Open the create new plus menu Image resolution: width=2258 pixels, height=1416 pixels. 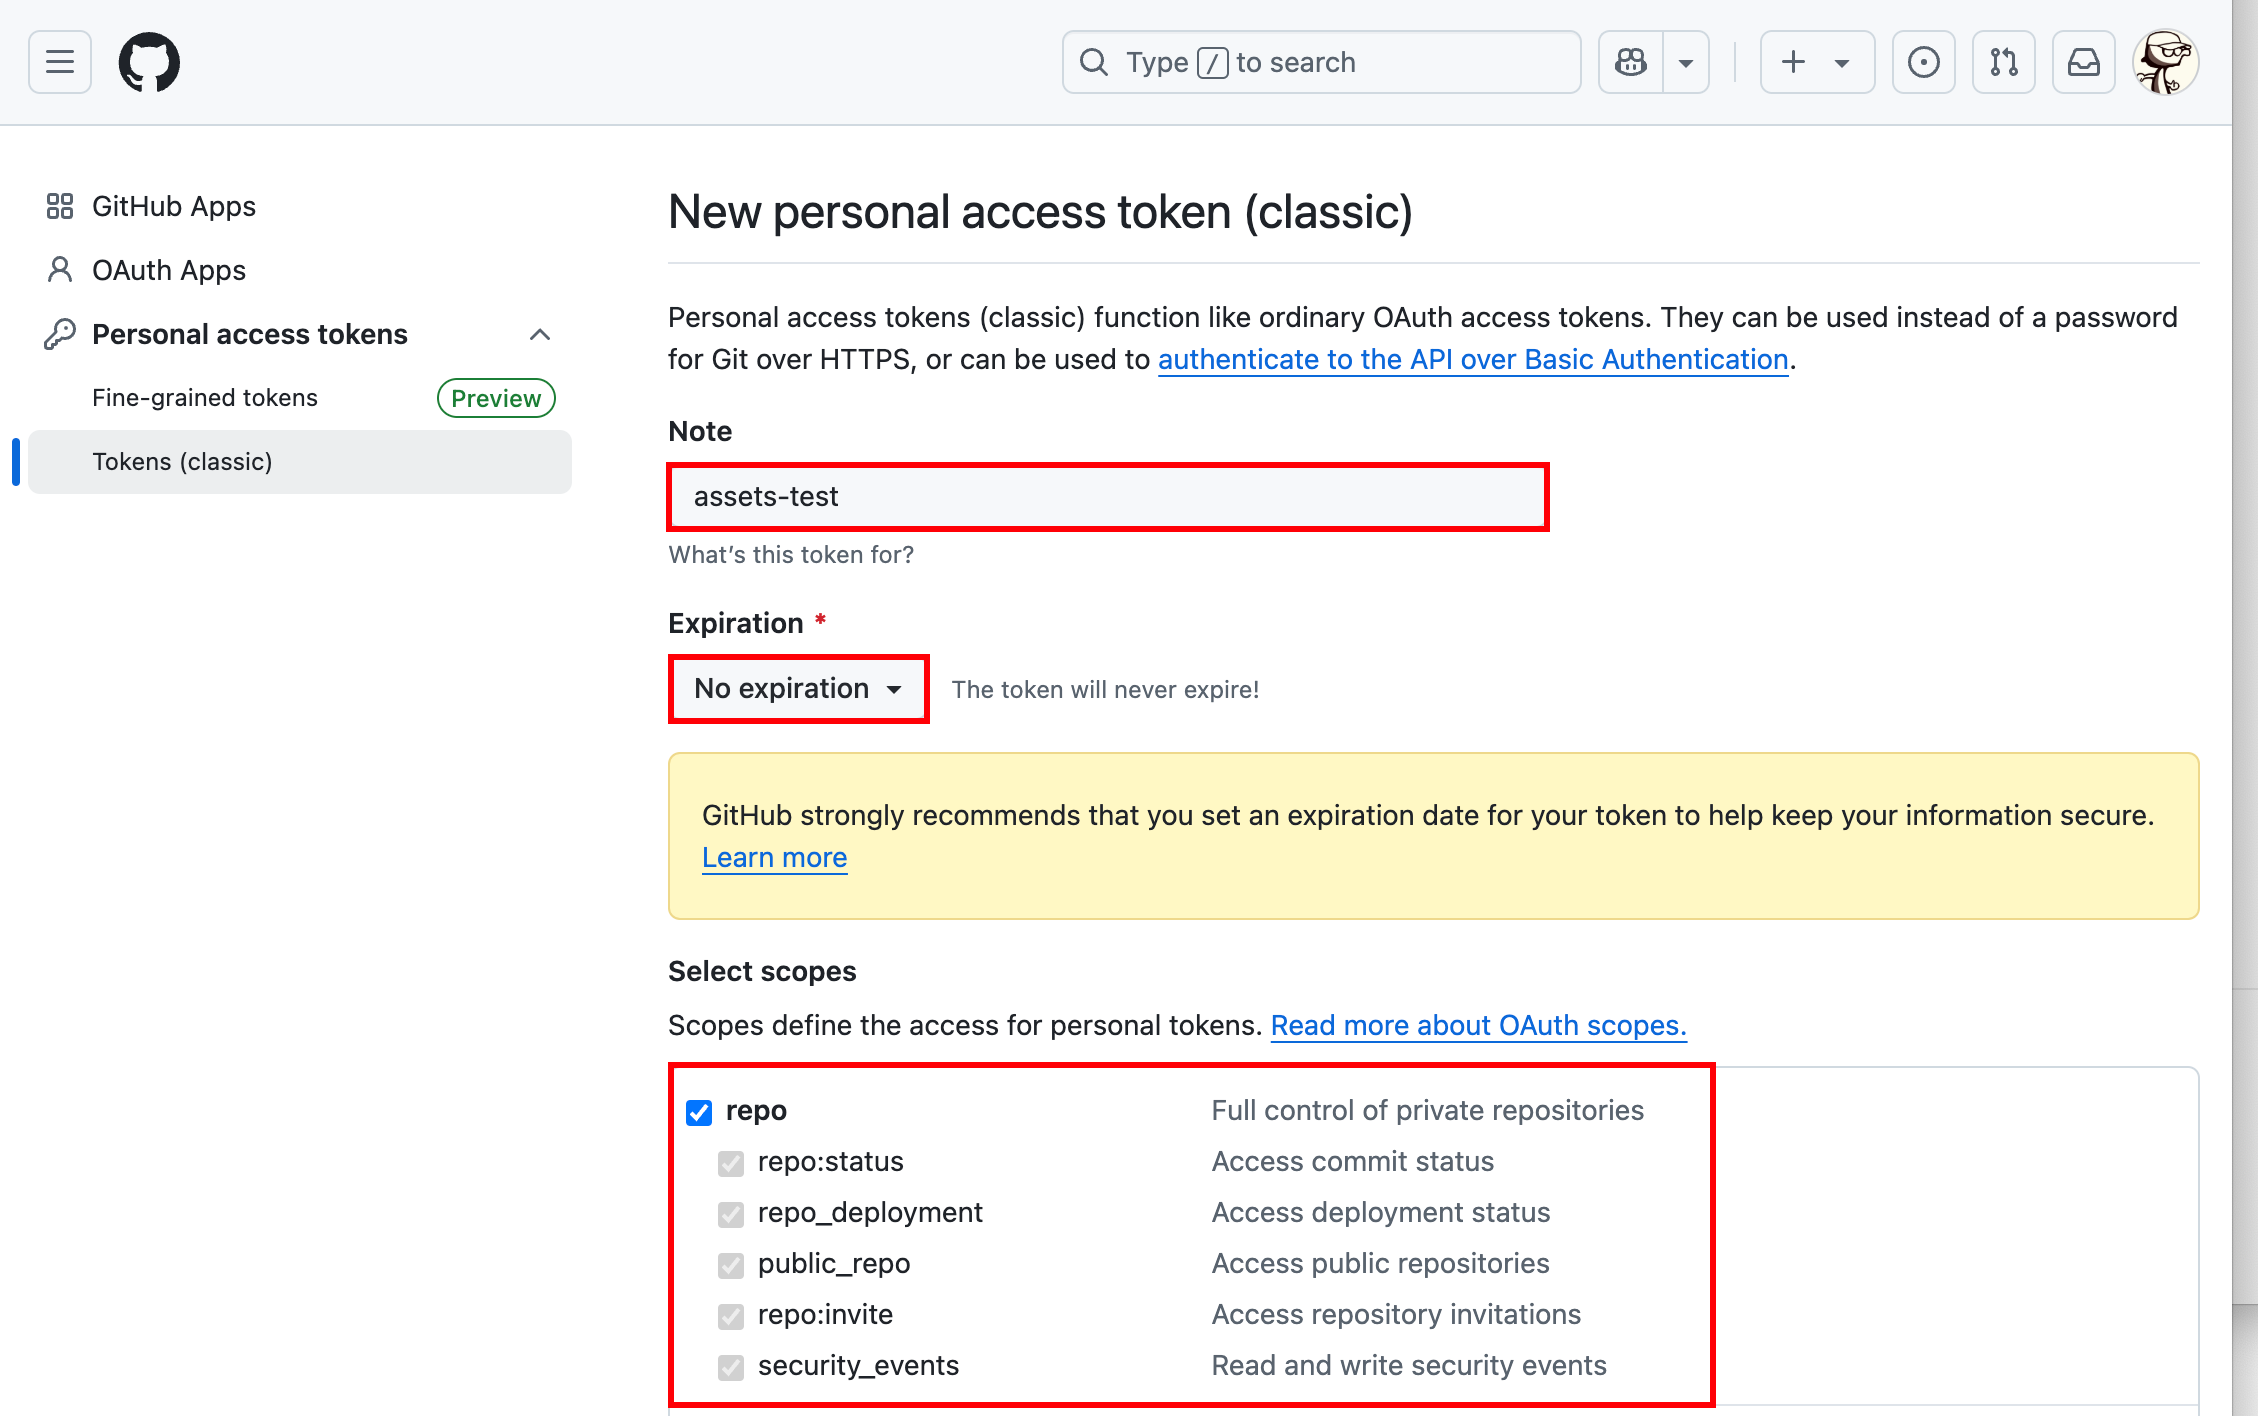pos(1817,62)
